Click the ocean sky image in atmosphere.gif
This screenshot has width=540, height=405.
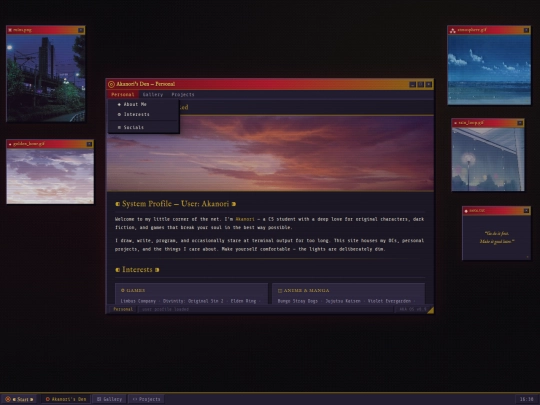point(489,70)
